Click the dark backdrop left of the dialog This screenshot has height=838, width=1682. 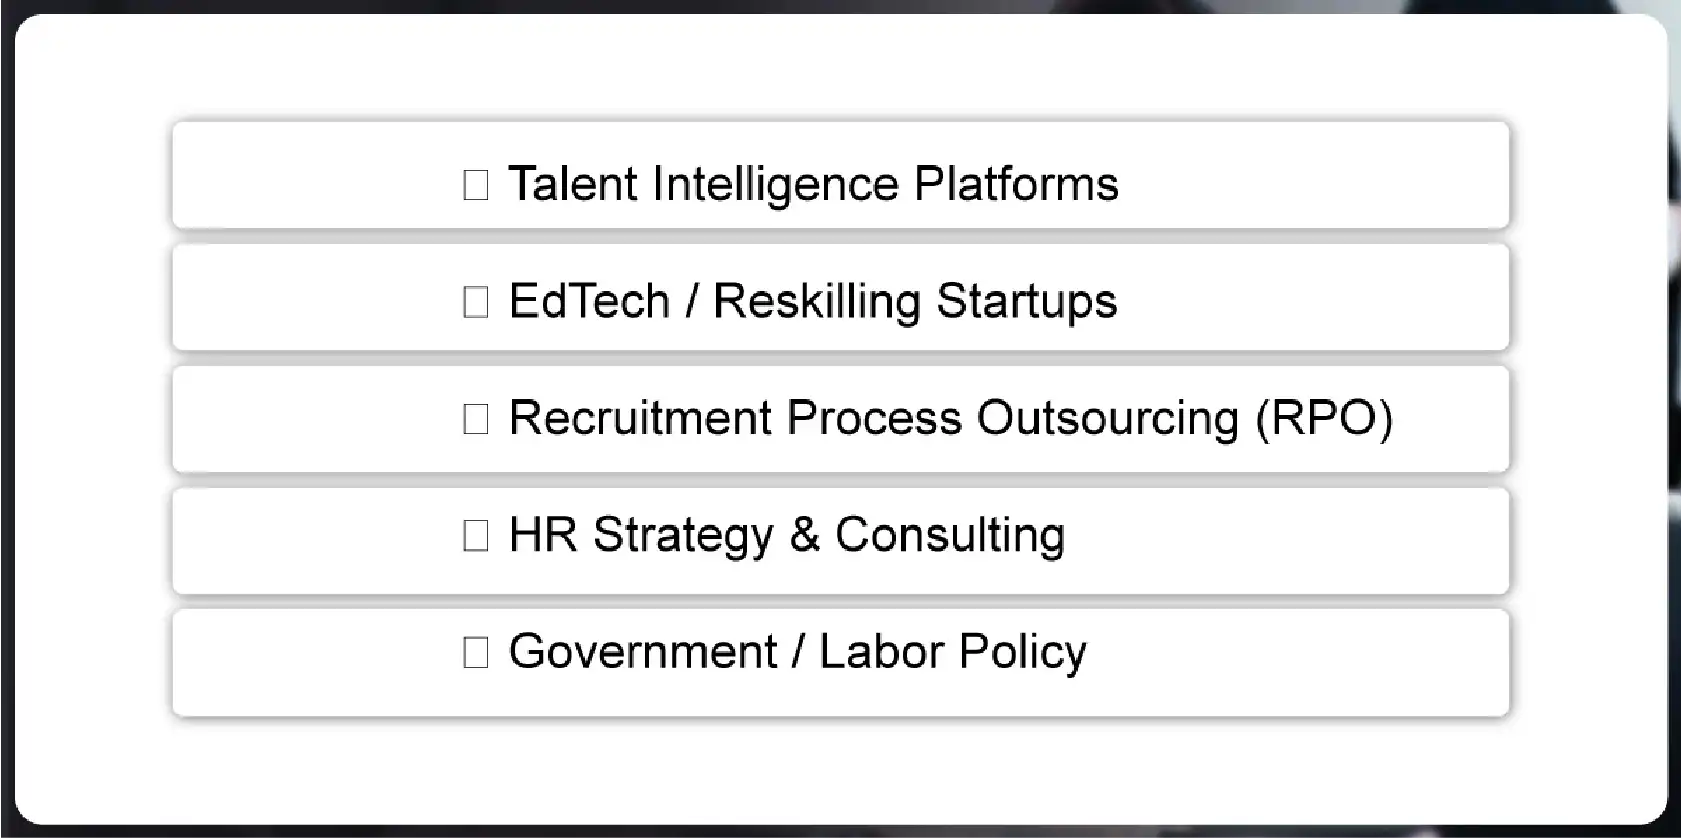[6, 420]
